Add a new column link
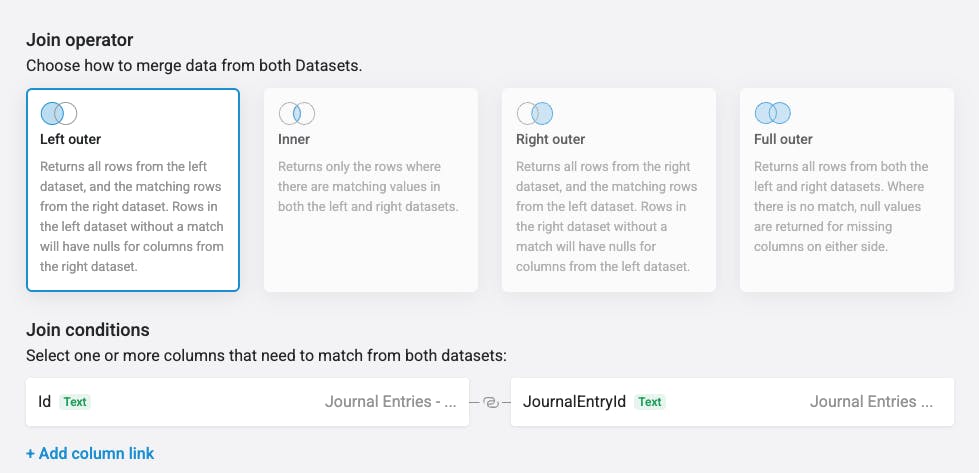Viewport: 979px width, 473px height. click(x=90, y=454)
